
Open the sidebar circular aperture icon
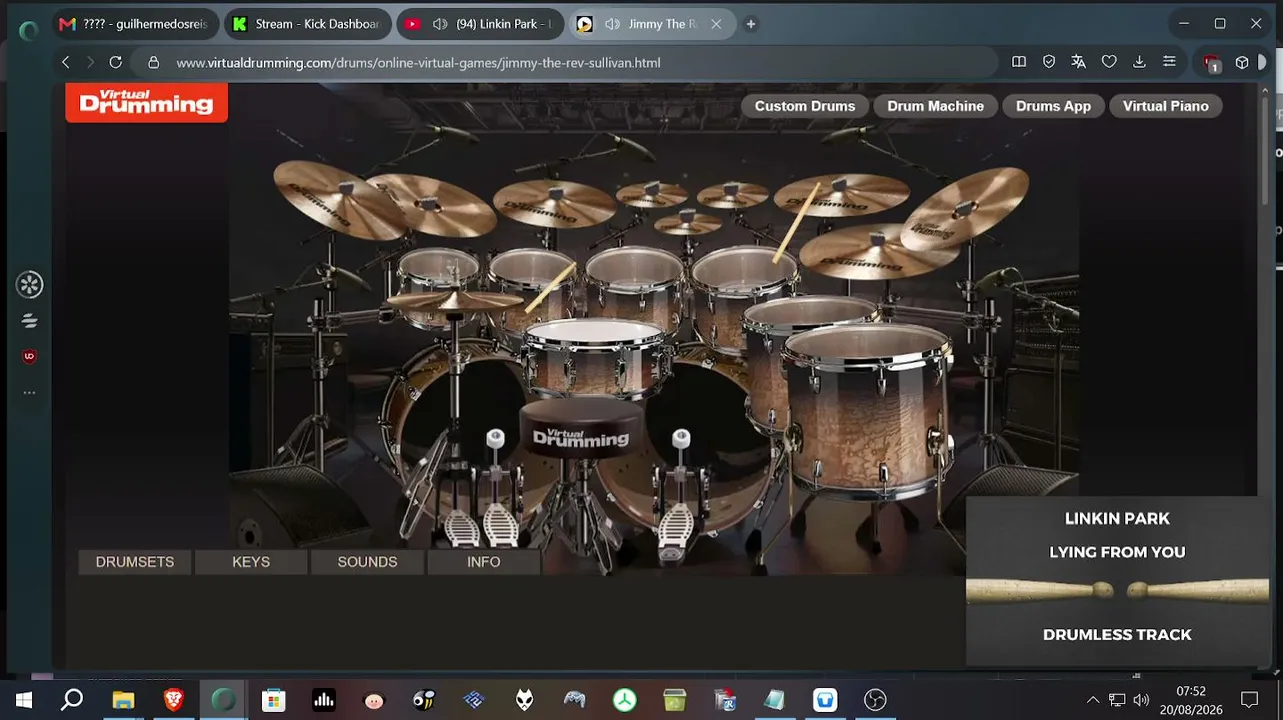click(29, 285)
